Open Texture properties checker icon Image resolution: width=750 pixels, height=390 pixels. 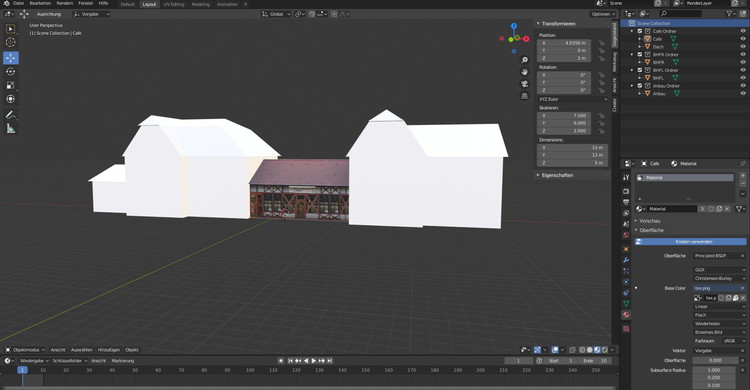click(626, 329)
